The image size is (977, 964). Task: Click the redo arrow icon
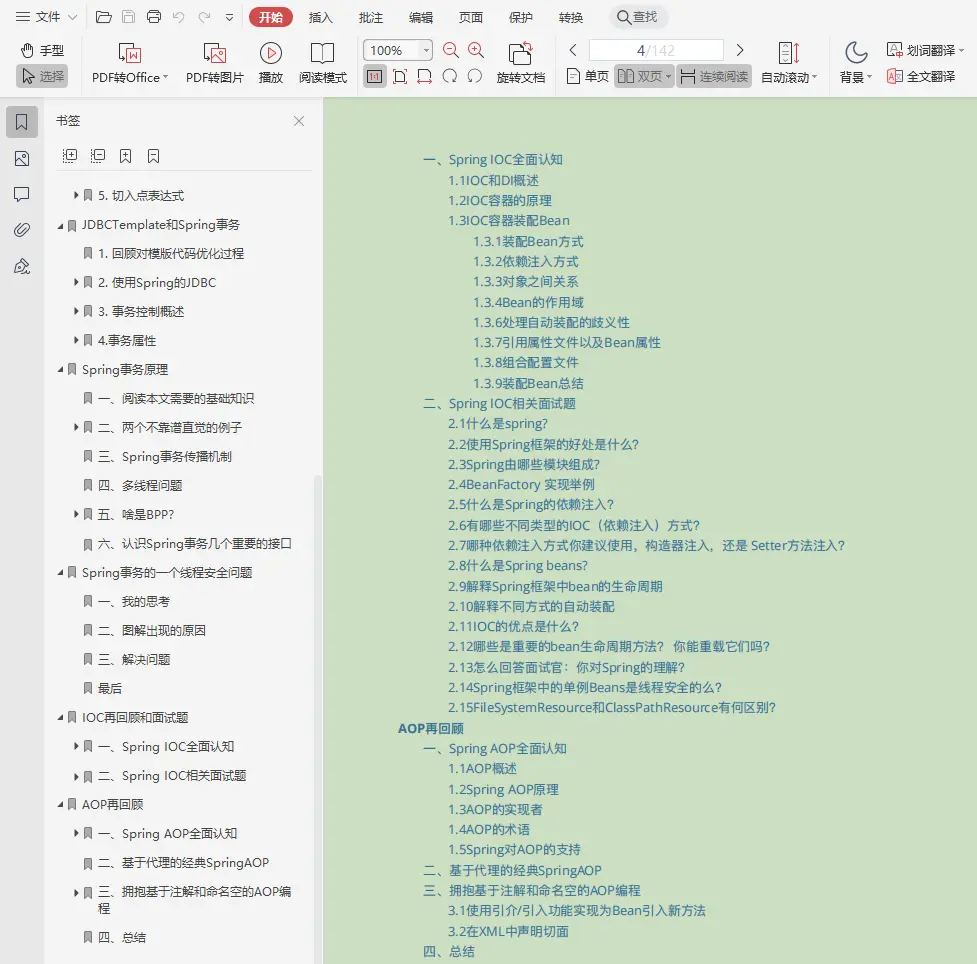(x=204, y=17)
